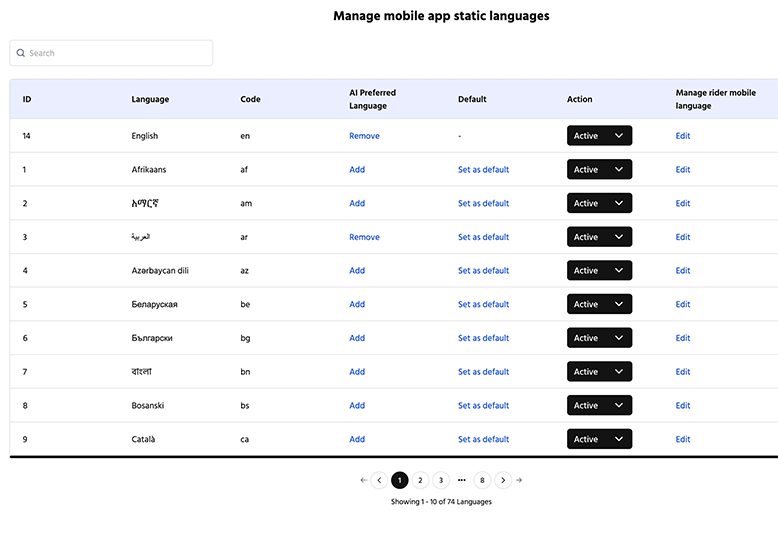
Task: Click the AI Preferred Language header
Action: [373, 99]
